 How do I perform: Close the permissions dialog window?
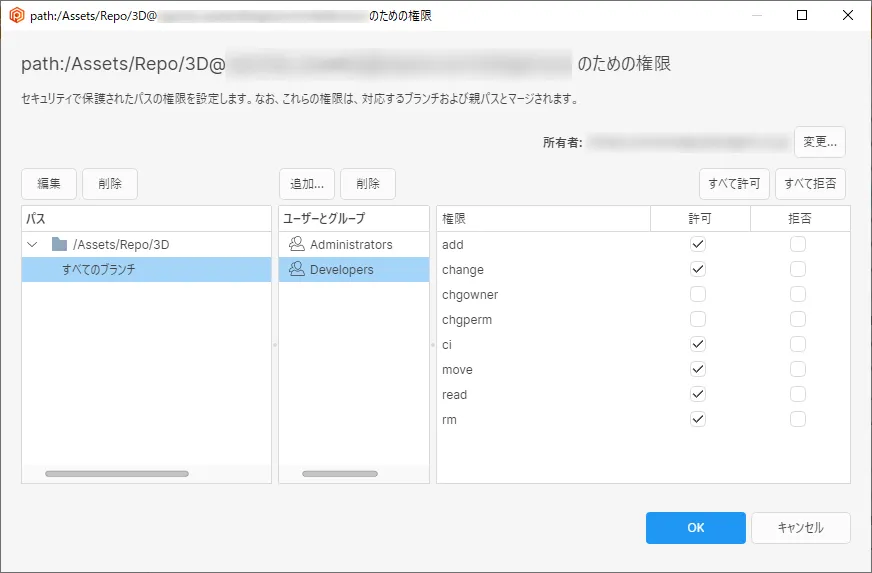(x=848, y=15)
